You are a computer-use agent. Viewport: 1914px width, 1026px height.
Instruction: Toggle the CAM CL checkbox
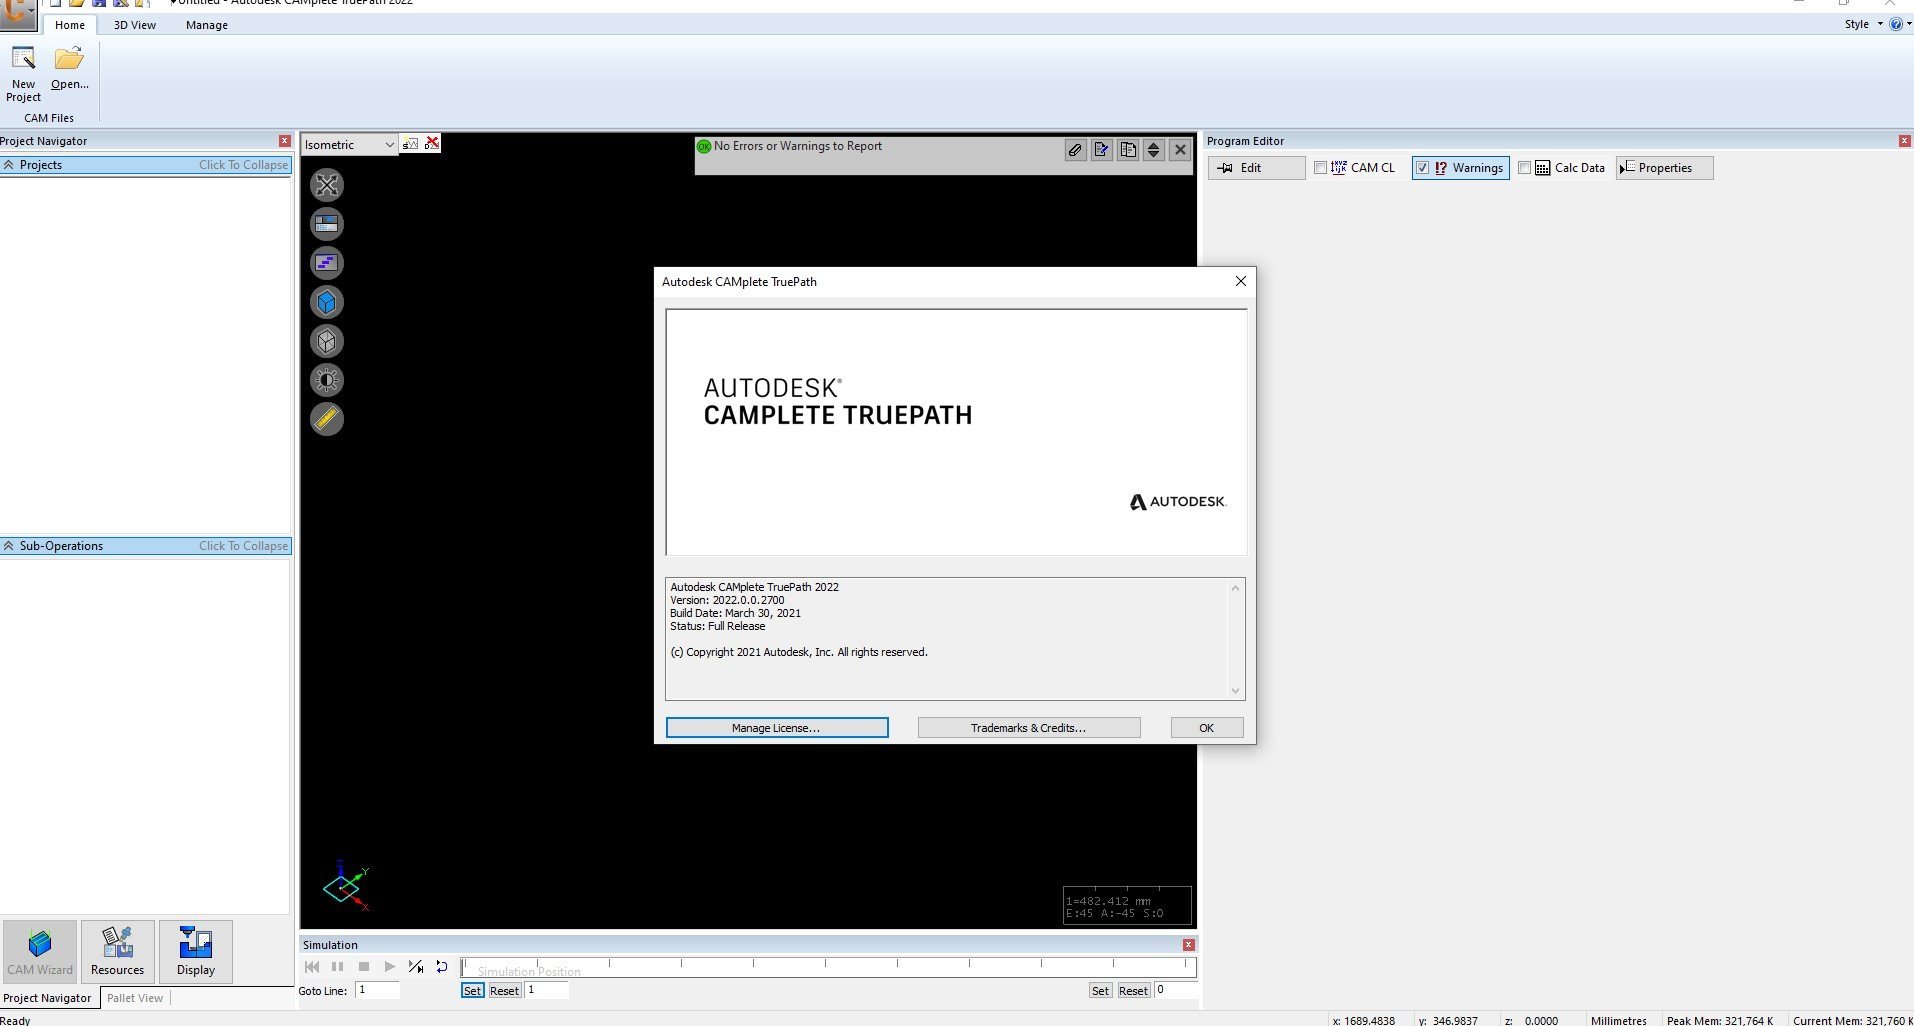click(x=1320, y=168)
